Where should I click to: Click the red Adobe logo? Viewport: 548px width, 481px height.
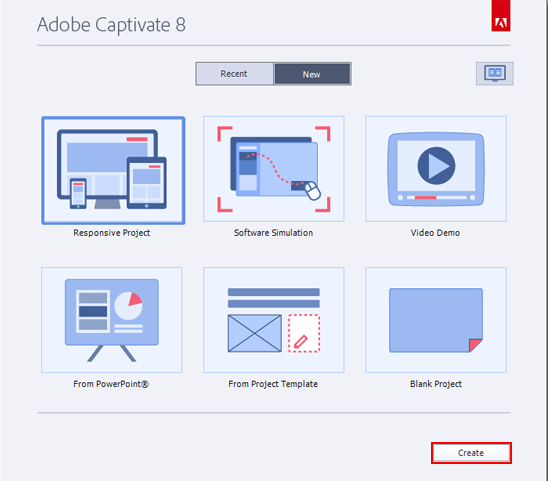pyautogui.click(x=501, y=16)
